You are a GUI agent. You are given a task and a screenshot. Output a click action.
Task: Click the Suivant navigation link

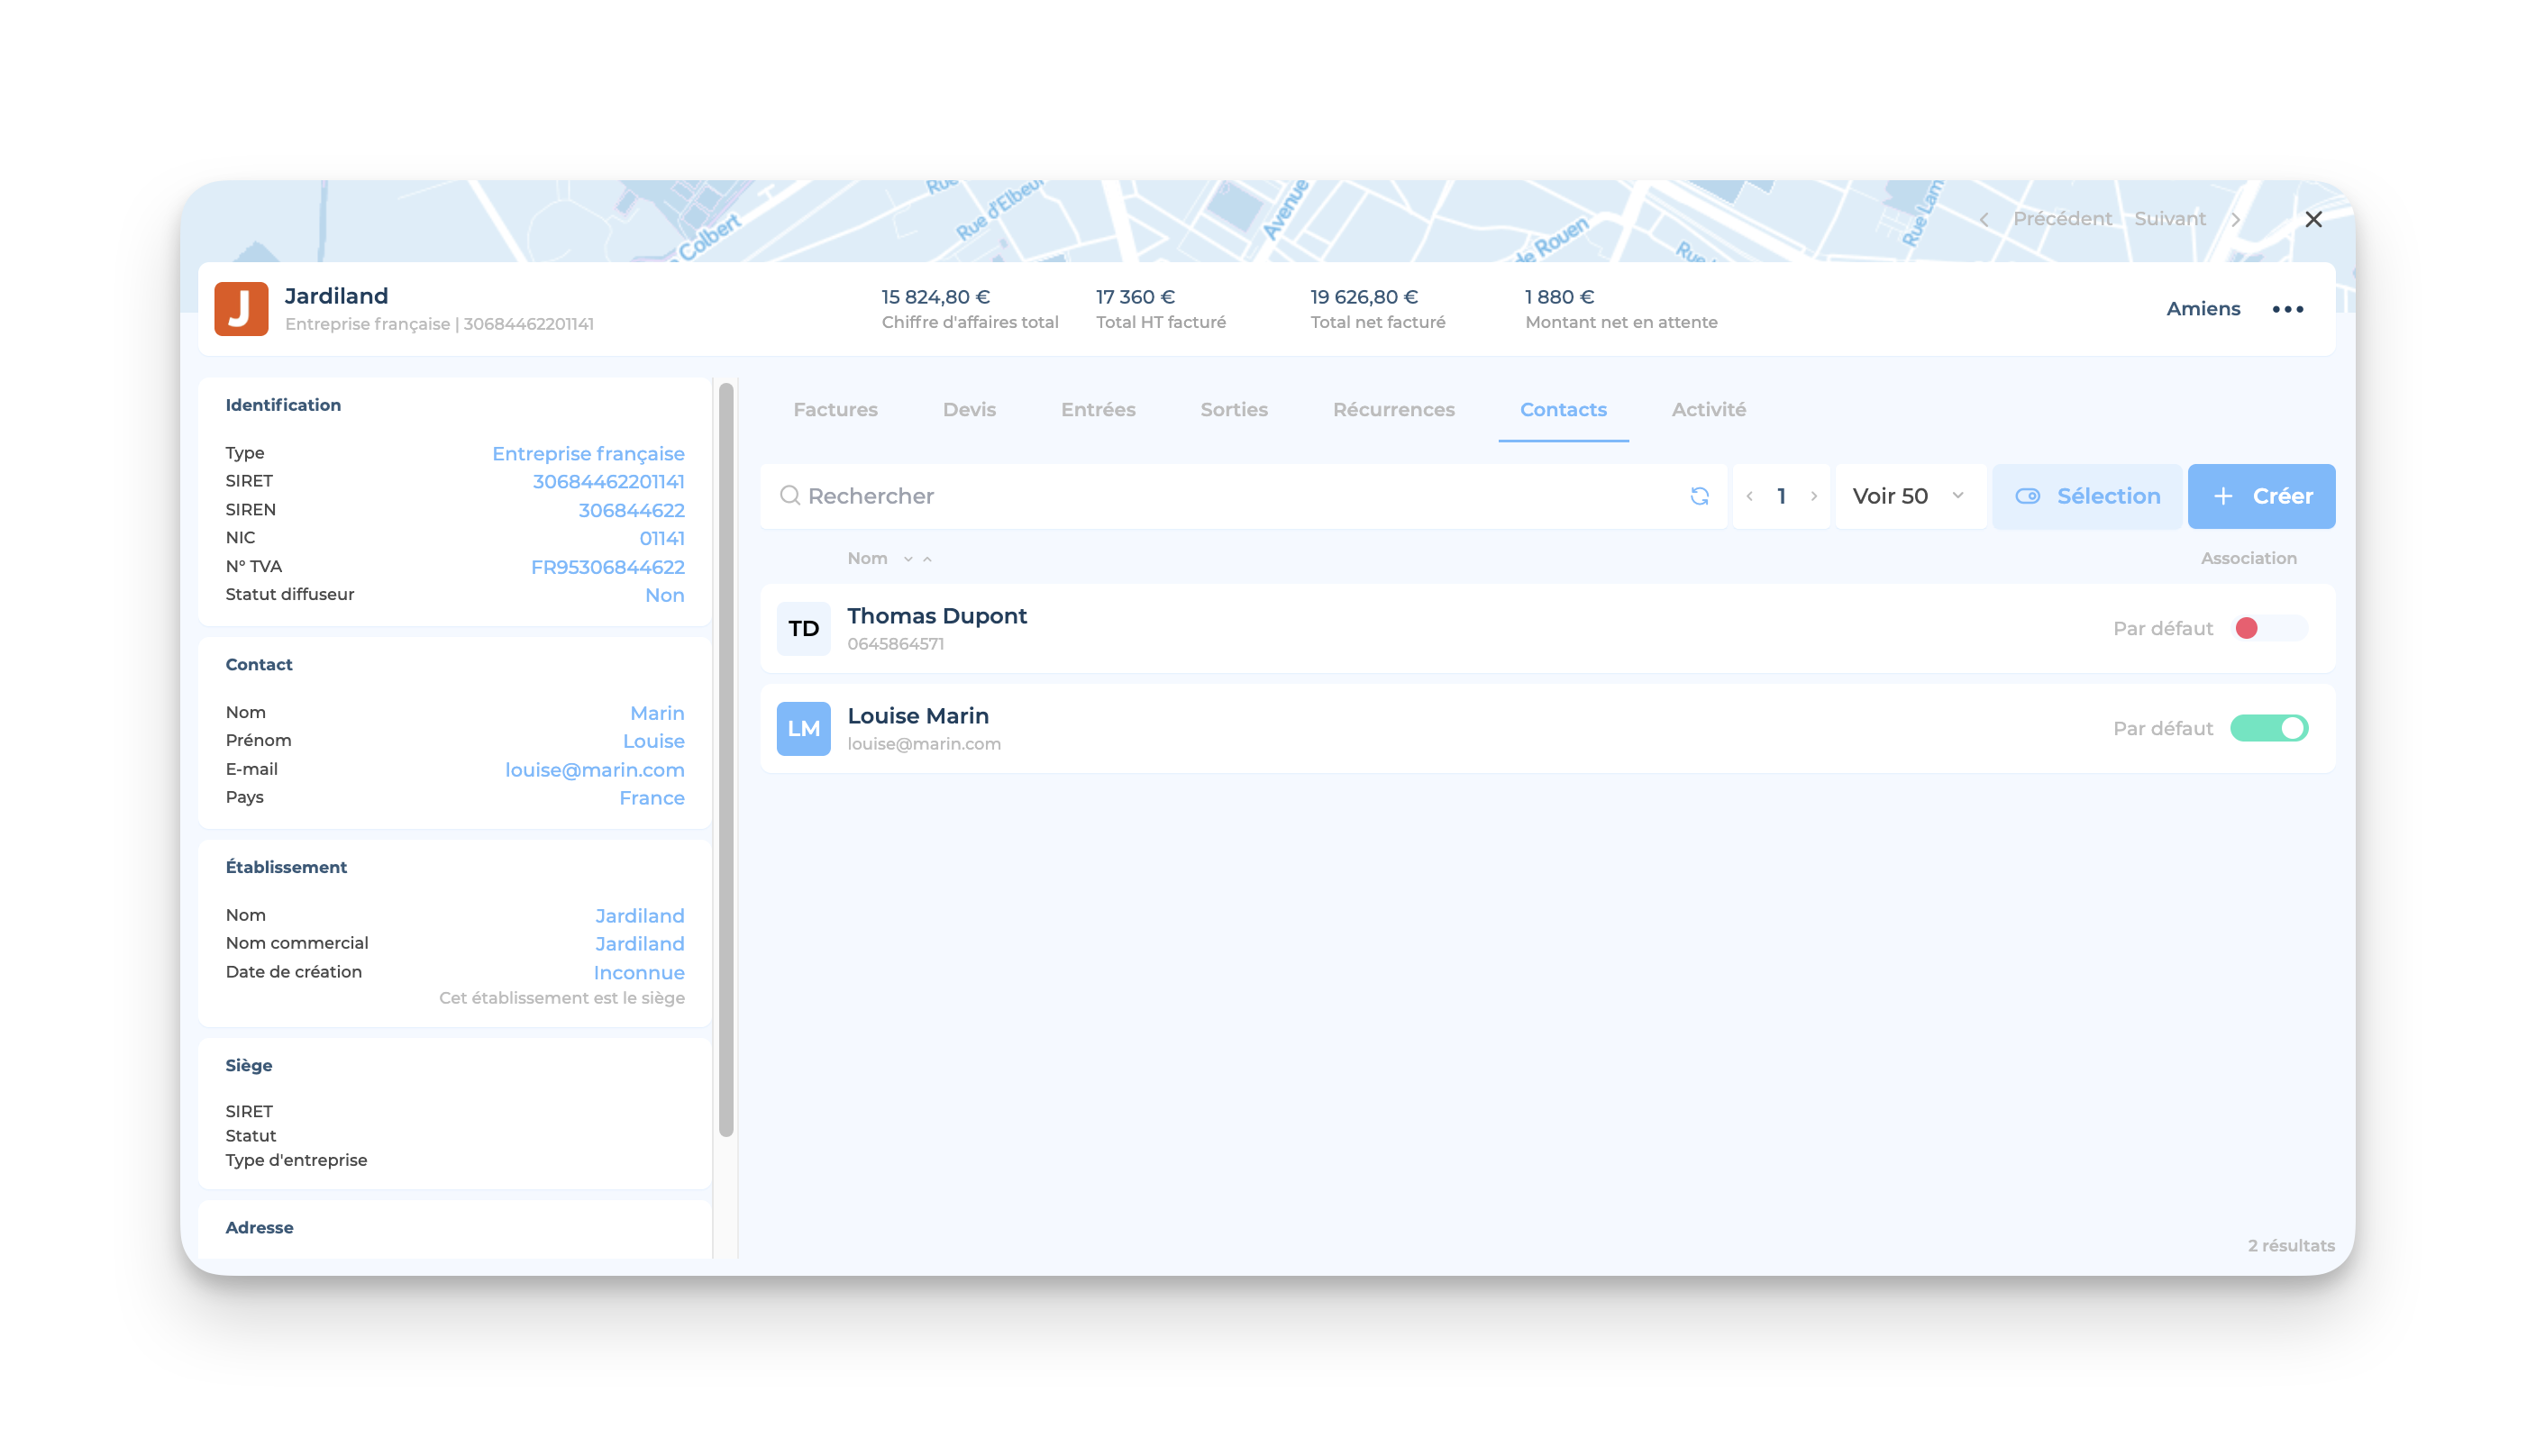click(2169, 219)
